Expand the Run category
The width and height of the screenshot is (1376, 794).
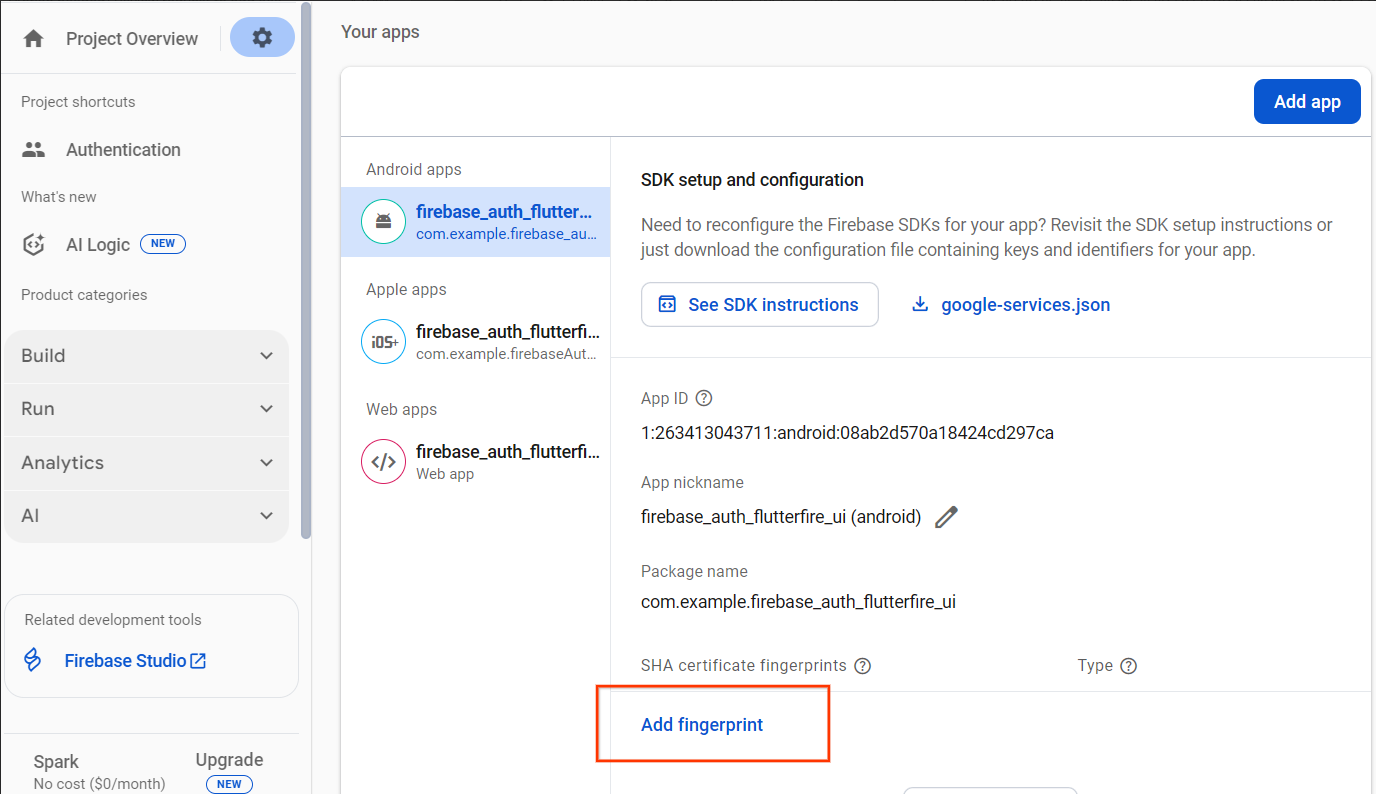tap(146, 409)
